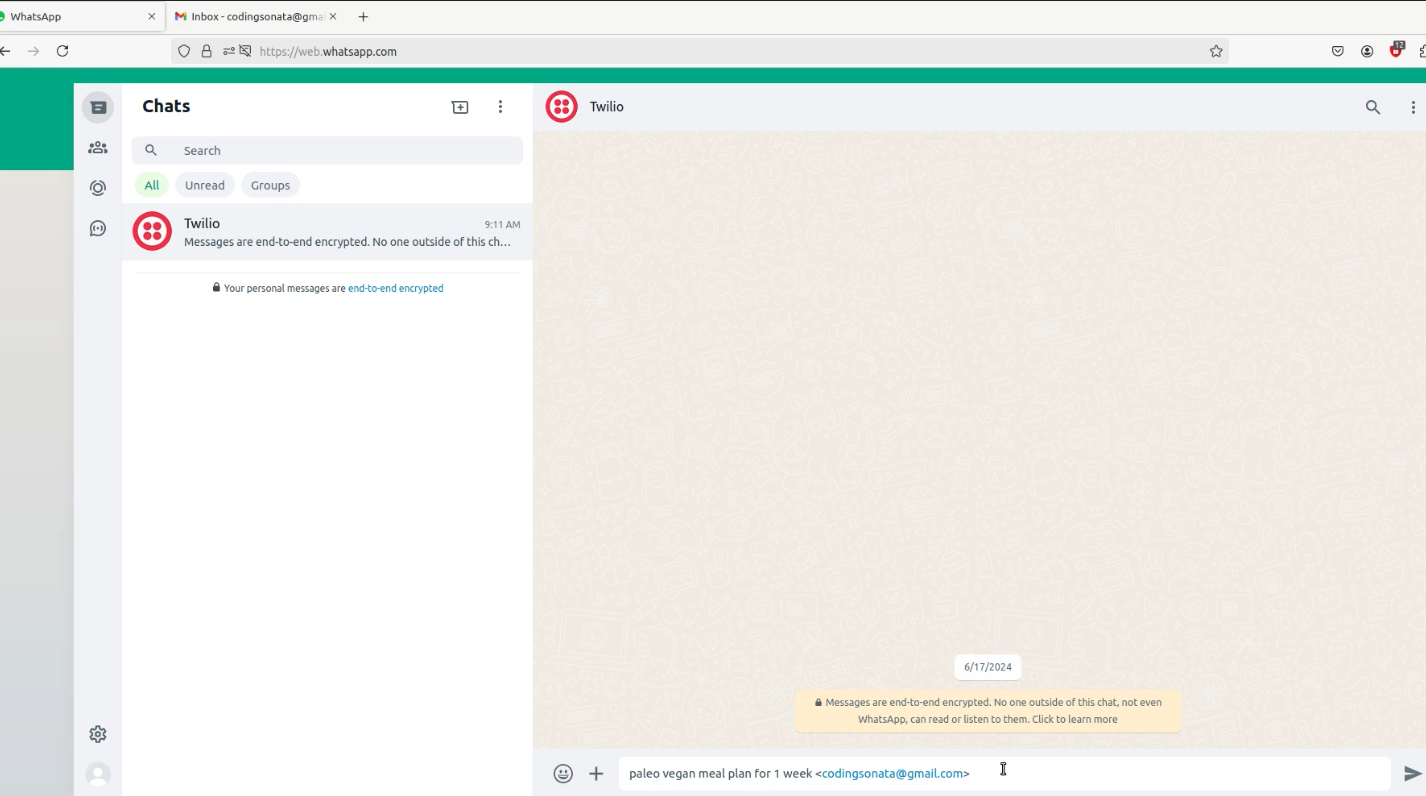Image resolution: width=1426 pixels, height=796 pixels.
Task: Open the emoji picker in the message bar
Action: [563, 773]
